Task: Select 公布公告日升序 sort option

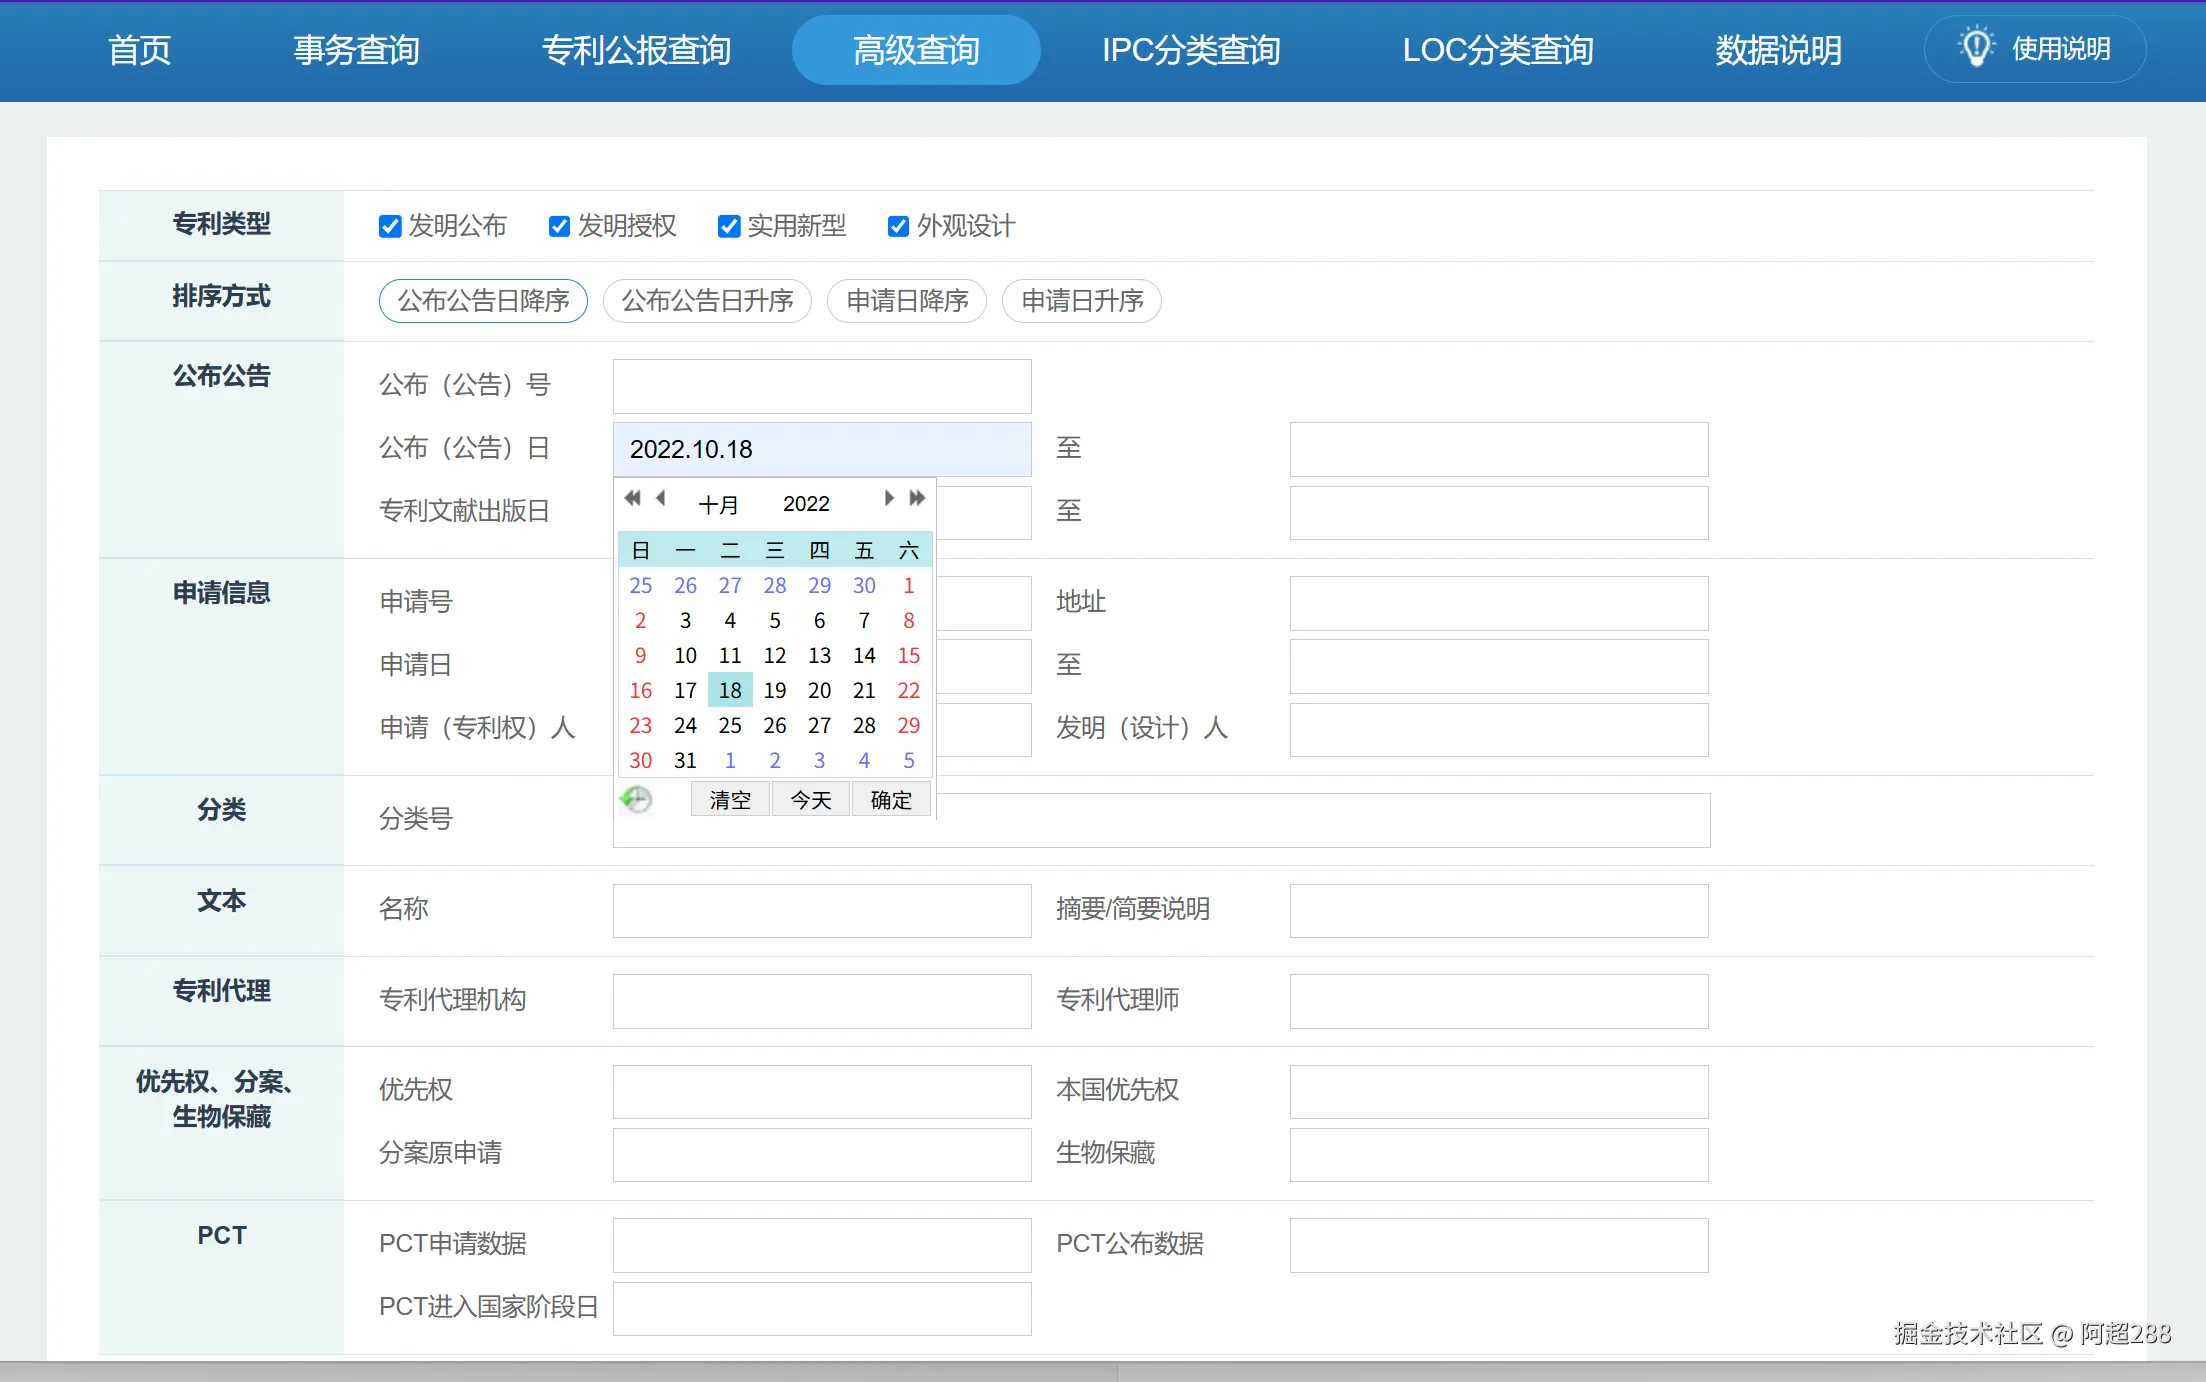Action: coord(707,301)
